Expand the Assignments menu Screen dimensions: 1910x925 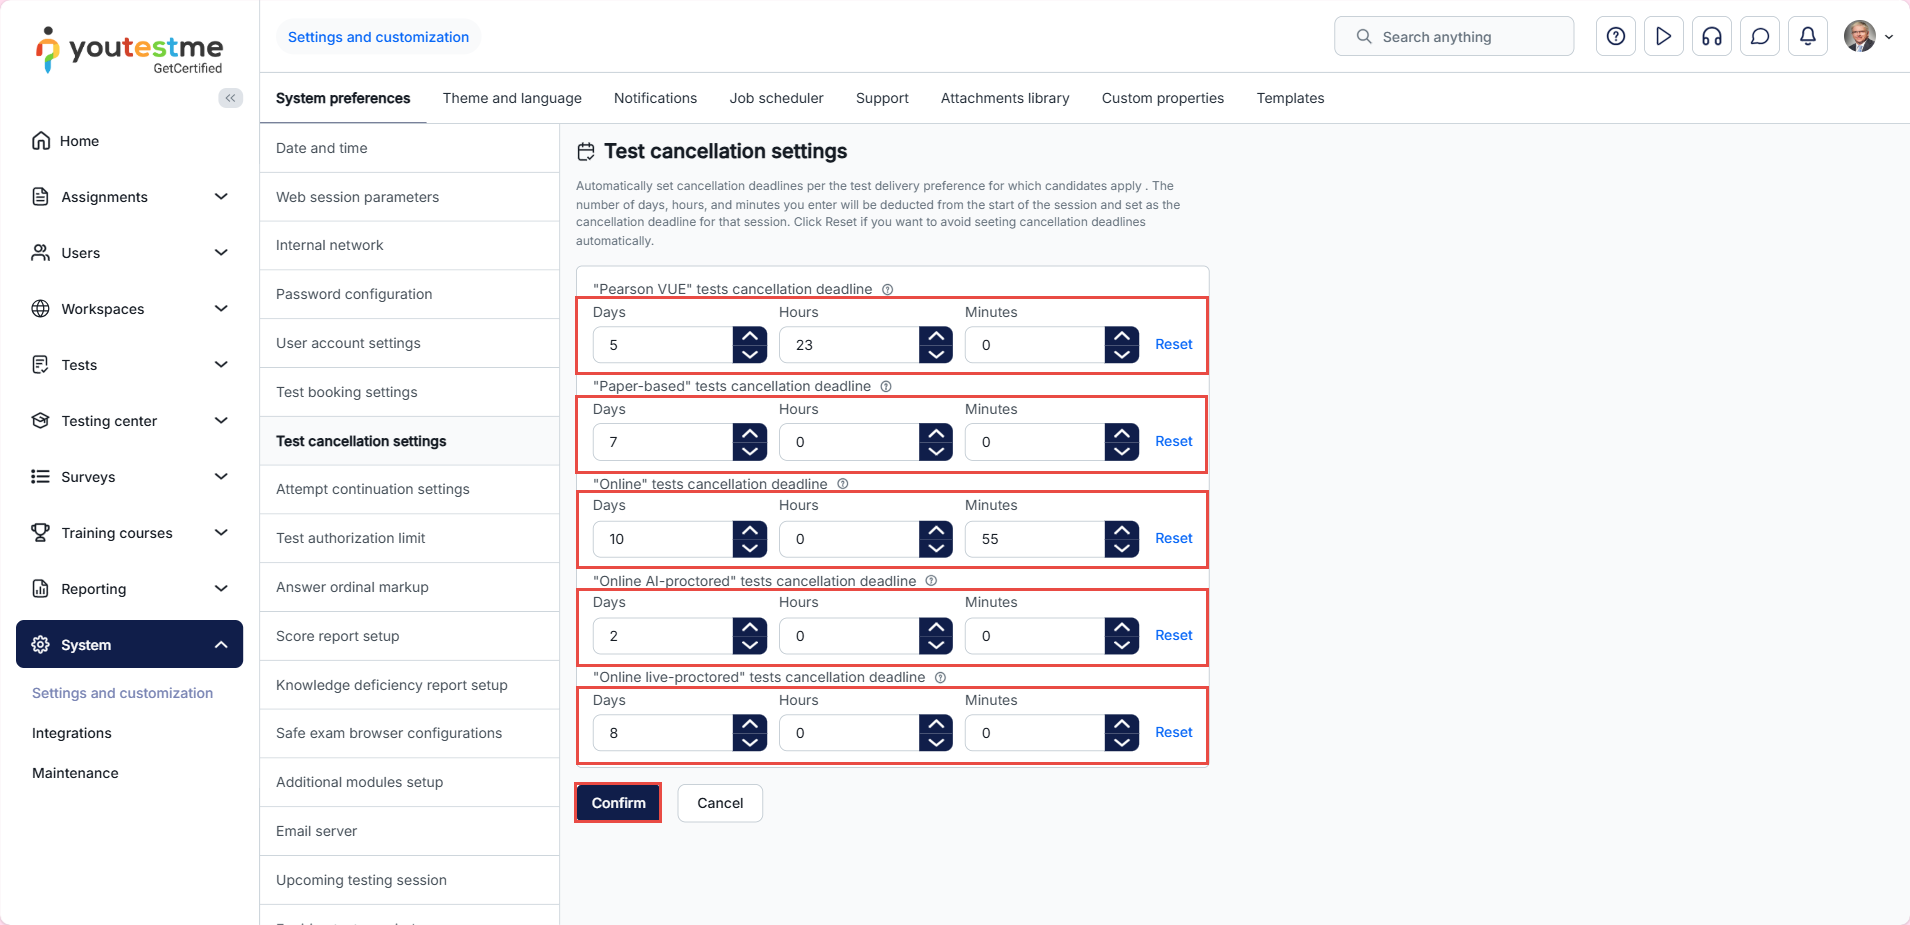[x=221, y=197]
